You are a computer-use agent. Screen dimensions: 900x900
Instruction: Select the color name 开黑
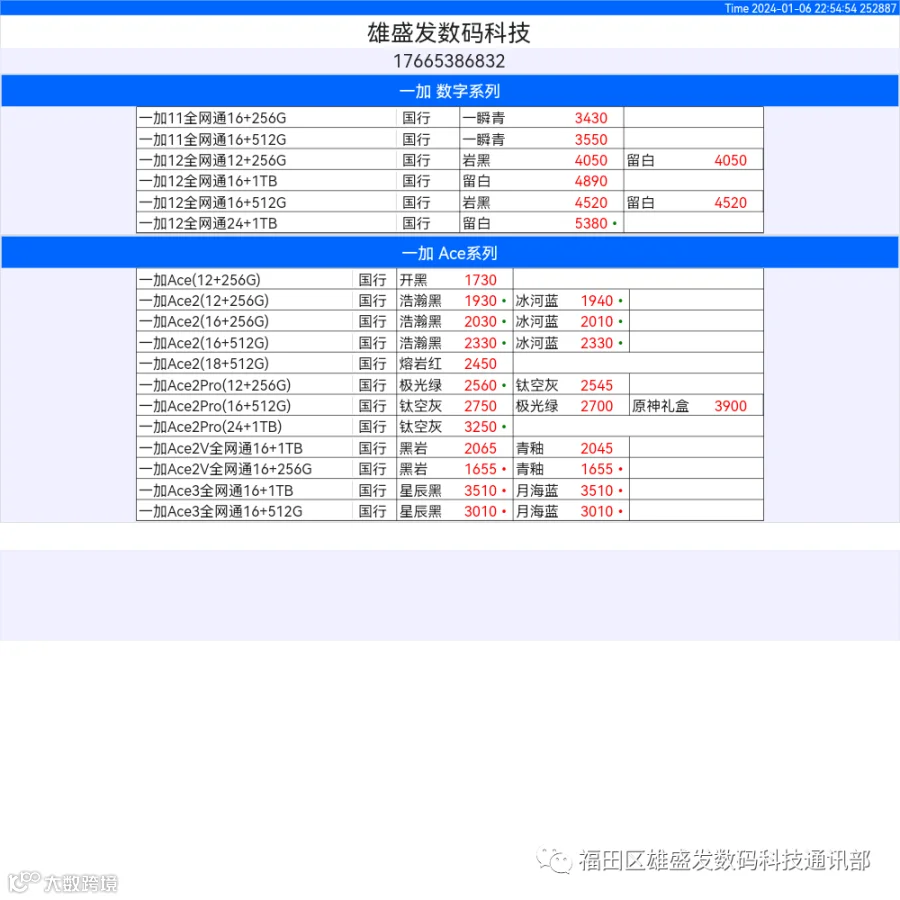pos(413,280)
